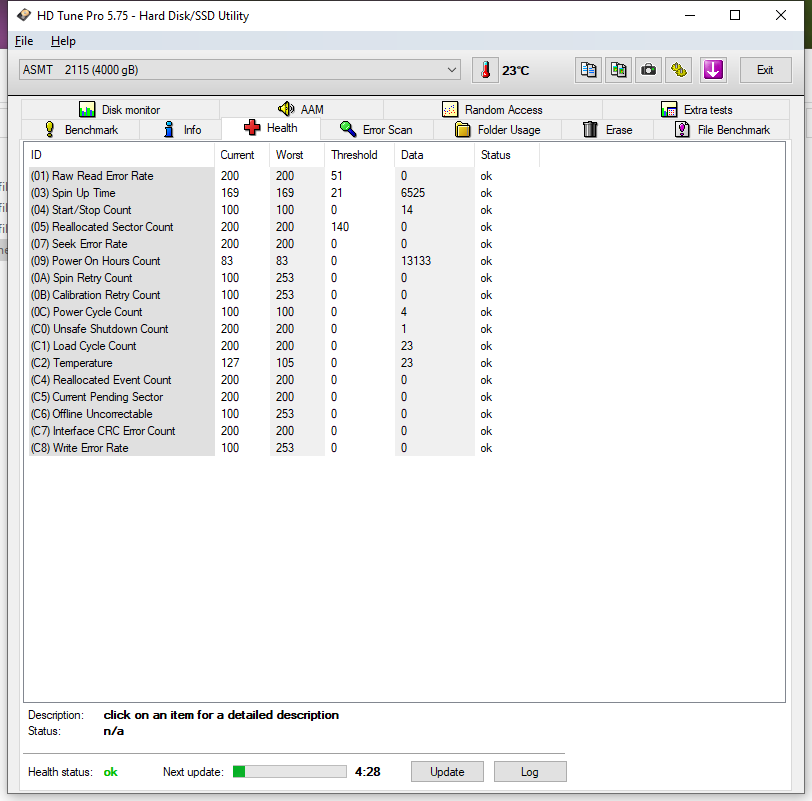
Task: Go to the Info tab
Action: click(x=181, y=129)
